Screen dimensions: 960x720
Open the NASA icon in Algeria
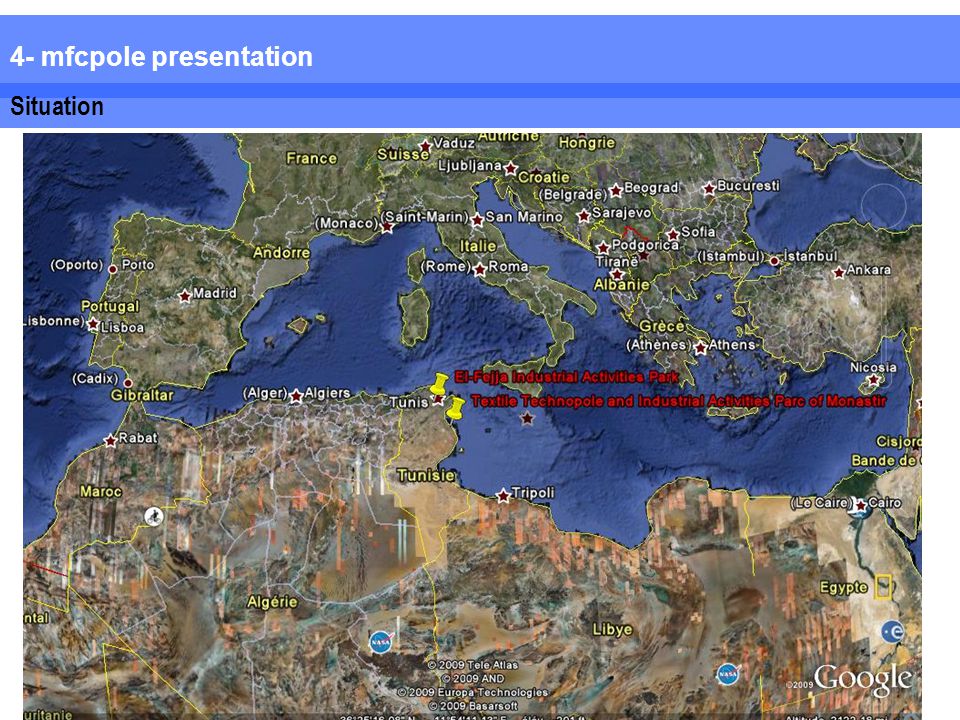point(380,642)
